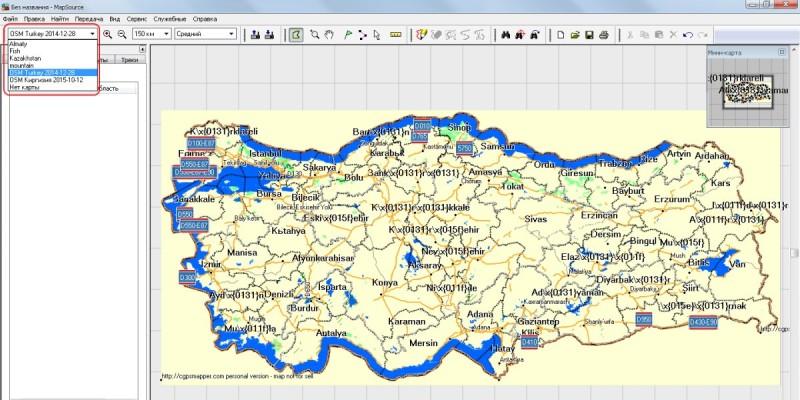Open the Справка menu
This screenshot has height=400, width=800.
point(205,19)
